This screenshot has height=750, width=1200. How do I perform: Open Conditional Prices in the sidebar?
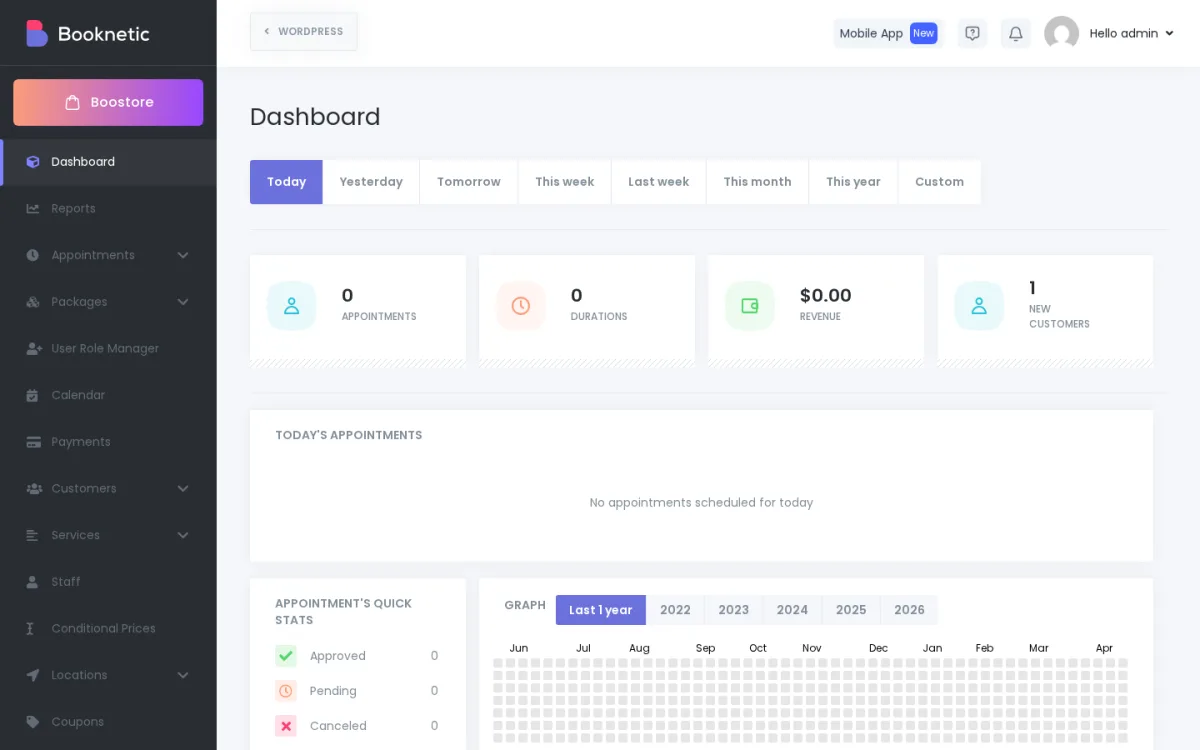[108, 629]
